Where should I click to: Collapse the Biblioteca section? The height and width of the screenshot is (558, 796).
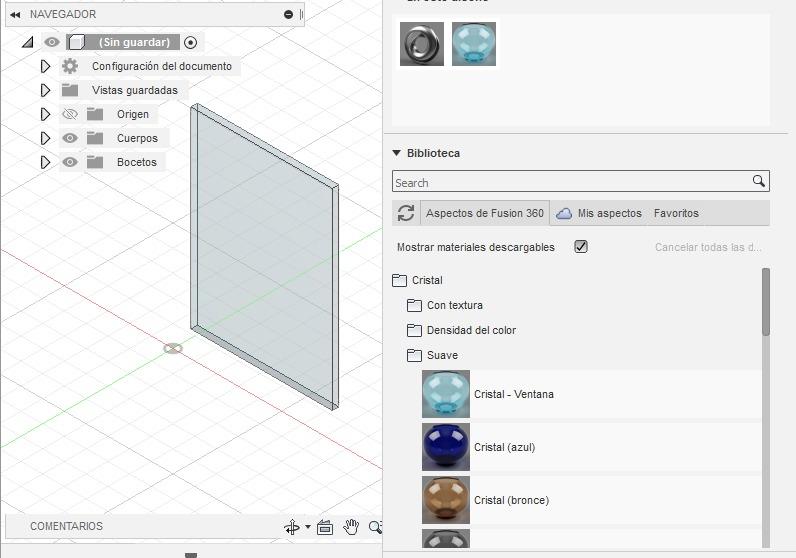[397, 153]
